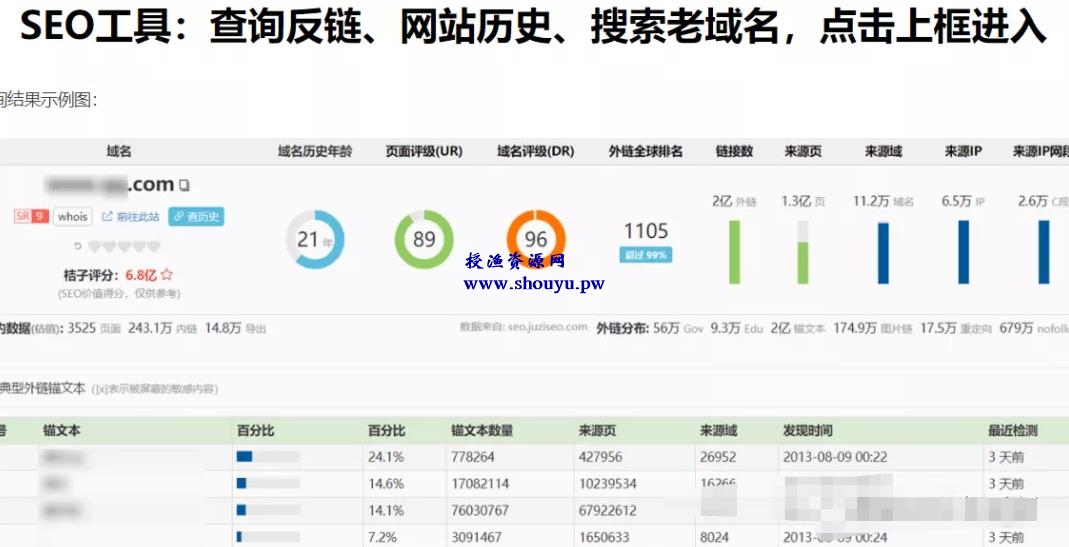
Task: Click the 超过 99% badge
Action: pyautogui.click(x=646, y=255)
